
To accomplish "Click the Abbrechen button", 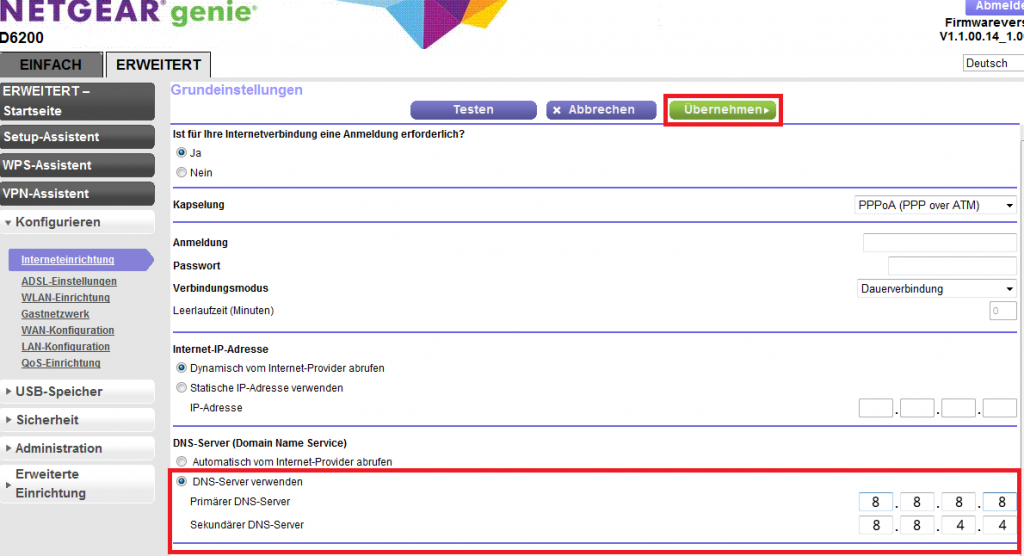I will click(x=601, y=110).
